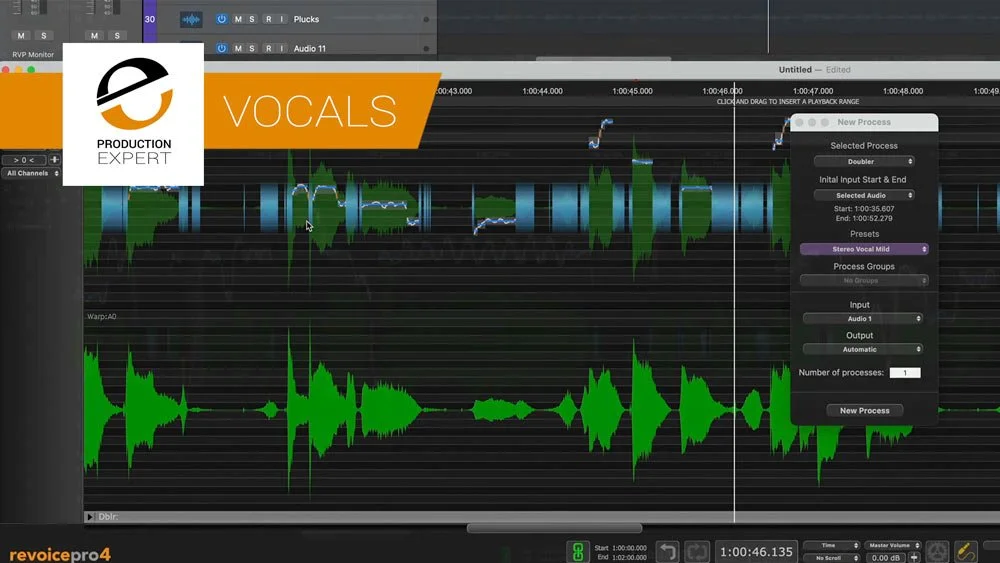Screen dimensions: 1000x563
Task: Mute the second mixer channel strip
Action: [x=94, y=36]
